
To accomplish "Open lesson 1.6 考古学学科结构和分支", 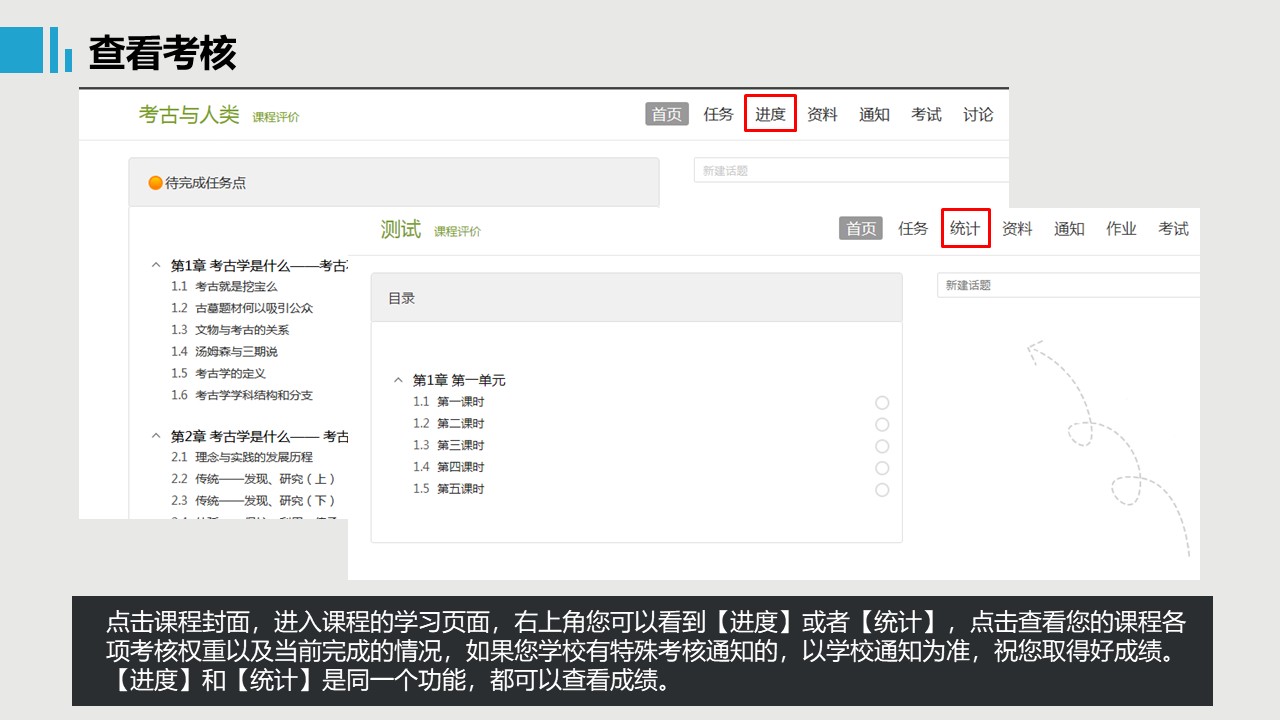I will click(241, 396).
